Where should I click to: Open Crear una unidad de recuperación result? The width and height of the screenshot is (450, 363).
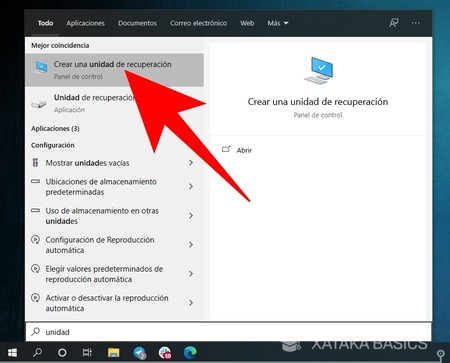click(114, 70)
